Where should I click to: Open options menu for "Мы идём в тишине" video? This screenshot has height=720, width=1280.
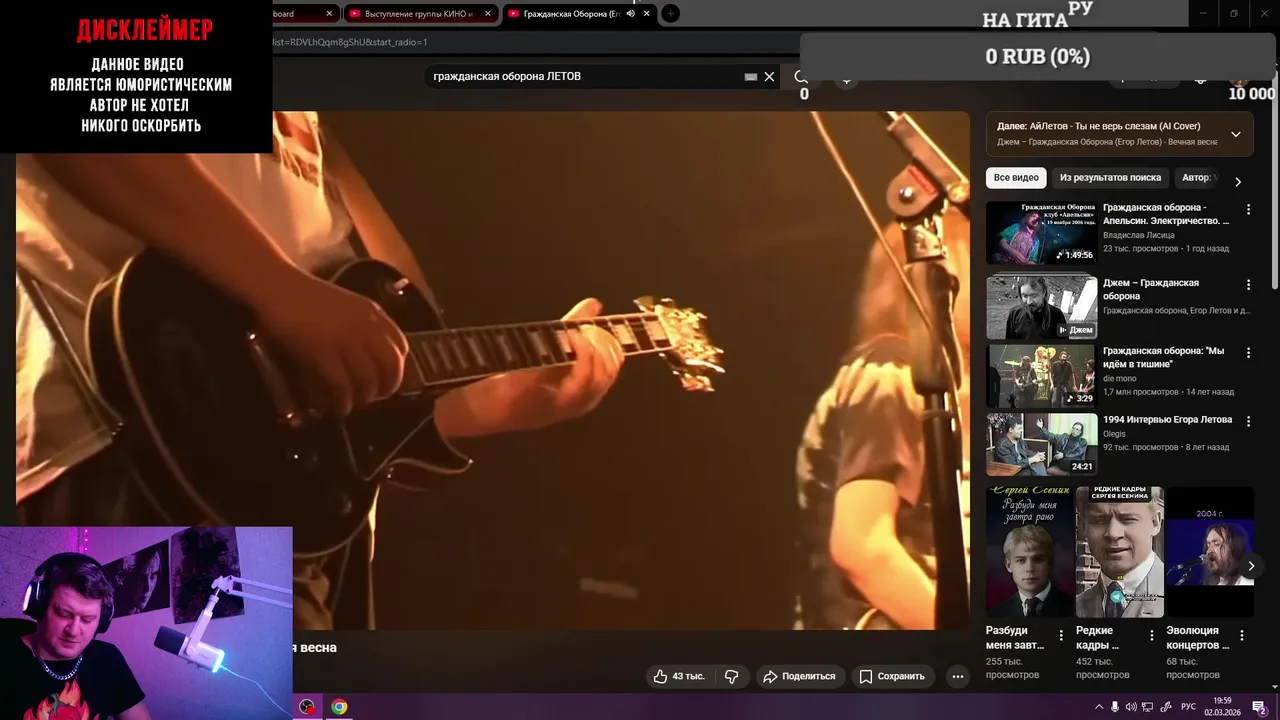(1248, 352)
